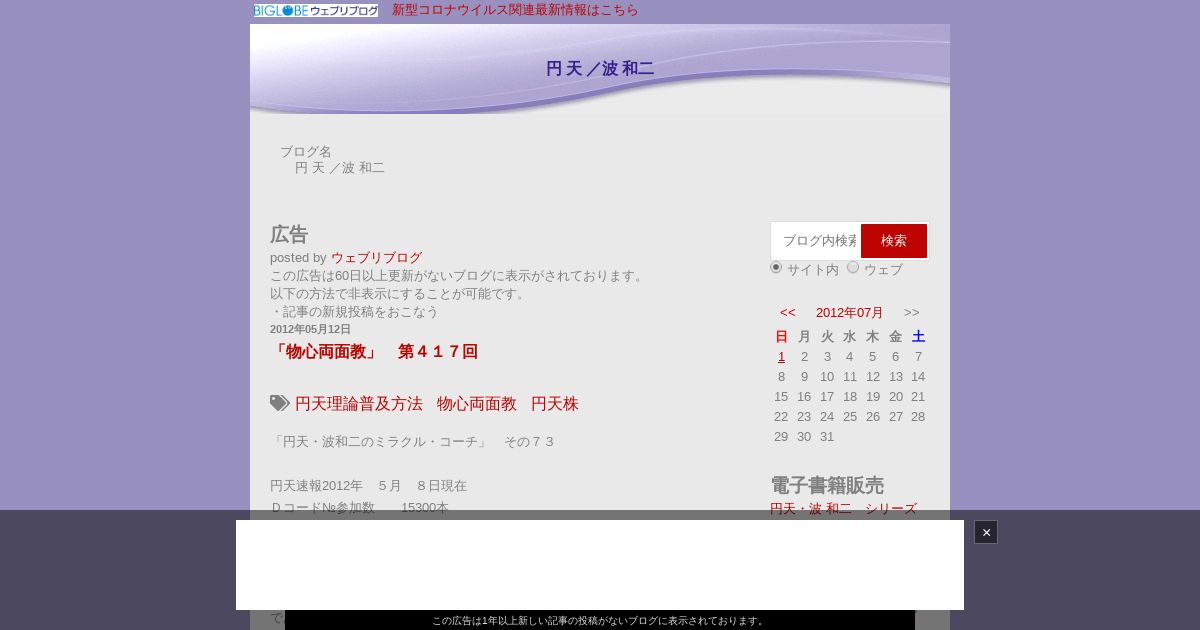Open article 「物心両面教」 第４１７回
1200x630 pixels.
374,352
